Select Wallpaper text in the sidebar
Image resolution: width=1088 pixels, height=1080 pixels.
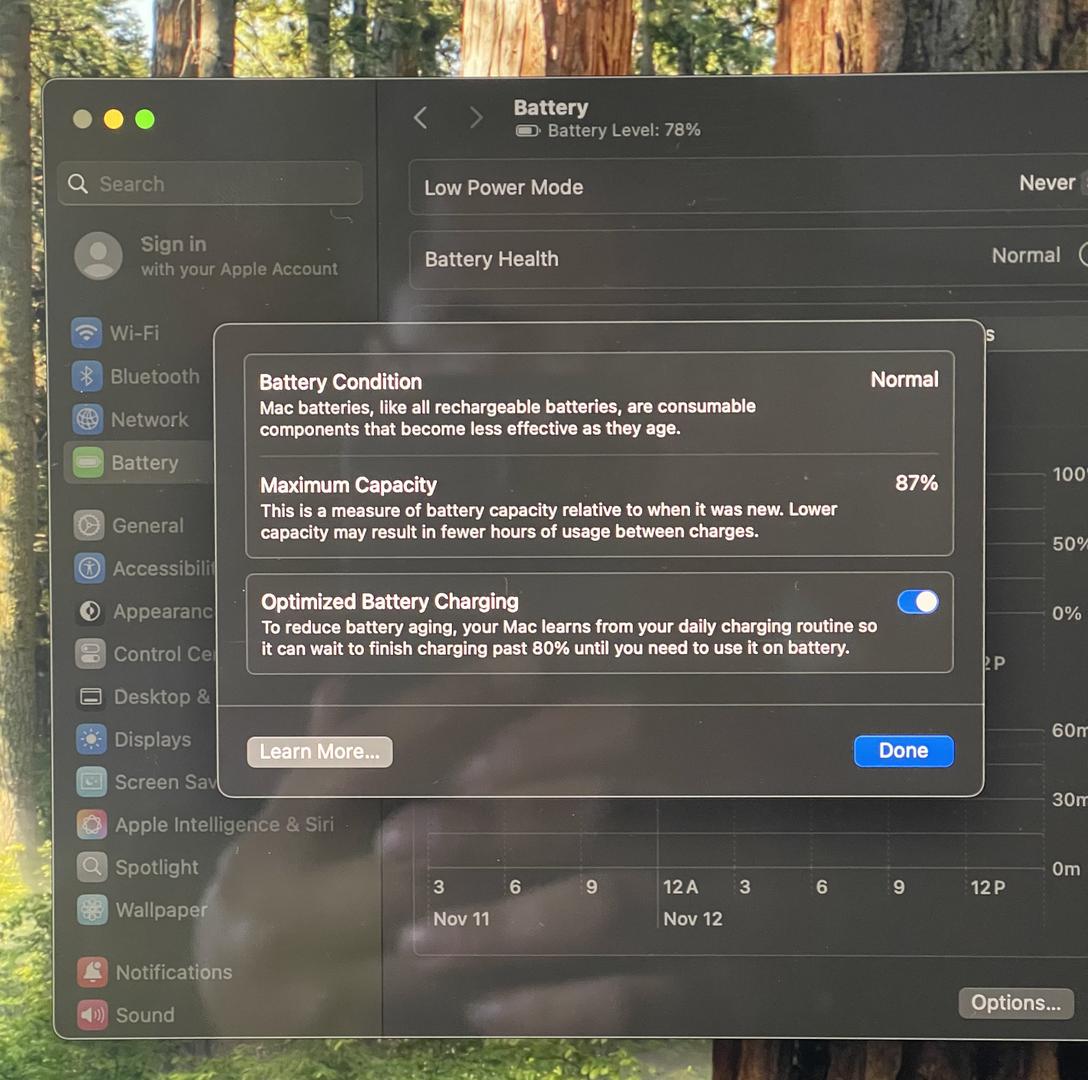tap(161, 910)
